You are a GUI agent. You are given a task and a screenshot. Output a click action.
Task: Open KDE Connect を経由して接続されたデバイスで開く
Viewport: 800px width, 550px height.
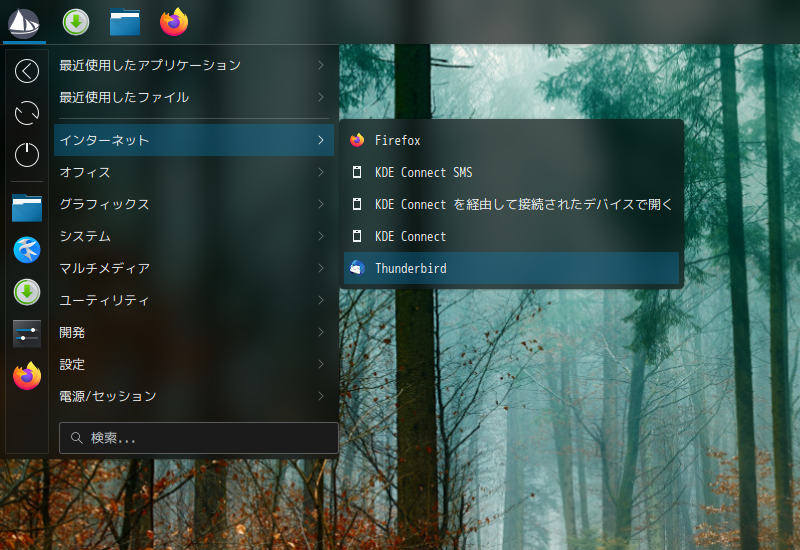511,204
